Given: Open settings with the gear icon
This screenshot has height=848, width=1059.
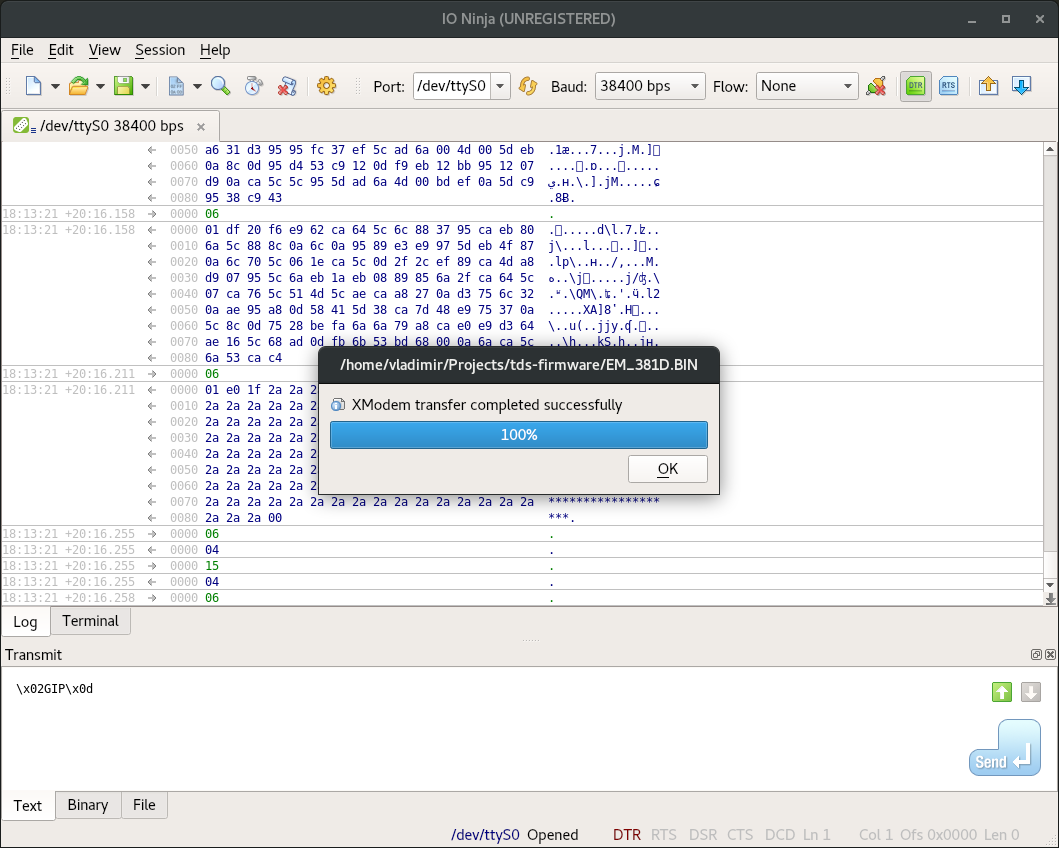Looking at the screenshot, I should (x=326, y=86).
